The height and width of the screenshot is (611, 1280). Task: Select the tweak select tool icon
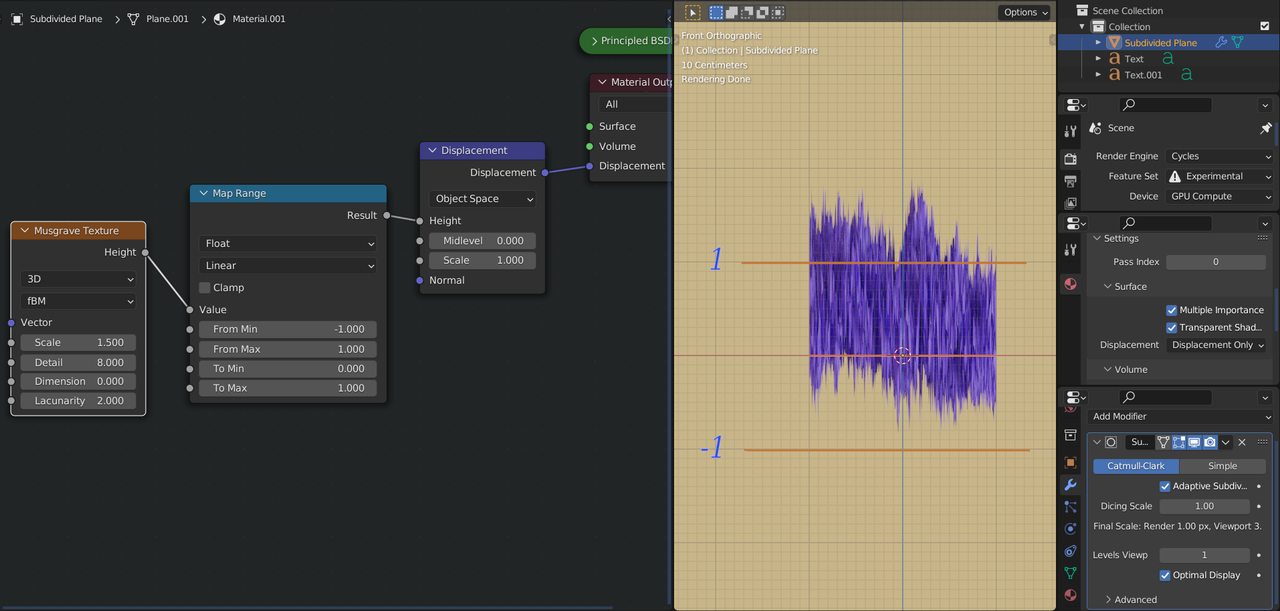tap(692, 12)
